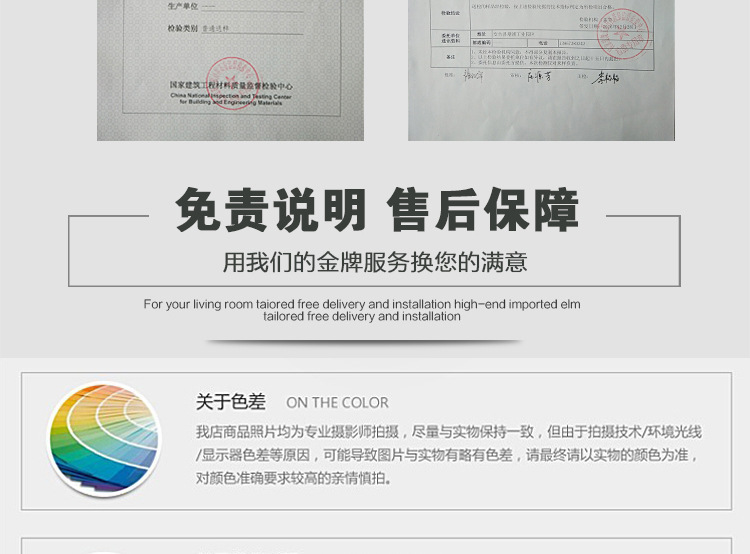
Task: Click the text 'tailored free delivery and installation'
Action: (x=362, y=316)
